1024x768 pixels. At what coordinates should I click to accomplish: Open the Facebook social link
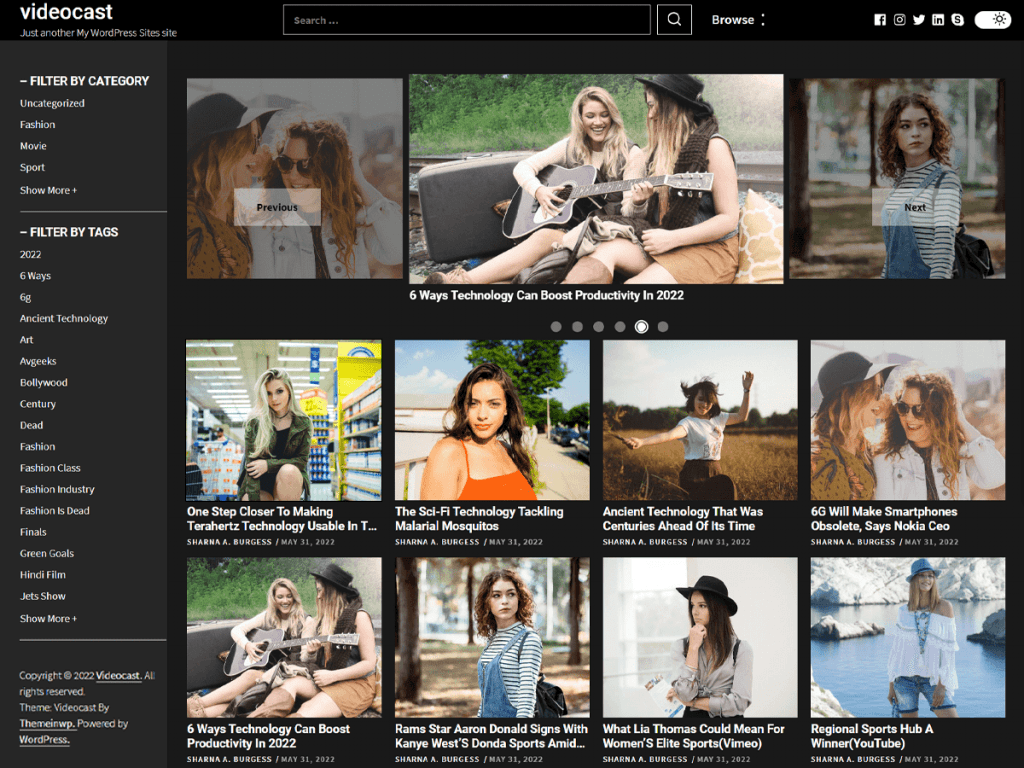880,20
